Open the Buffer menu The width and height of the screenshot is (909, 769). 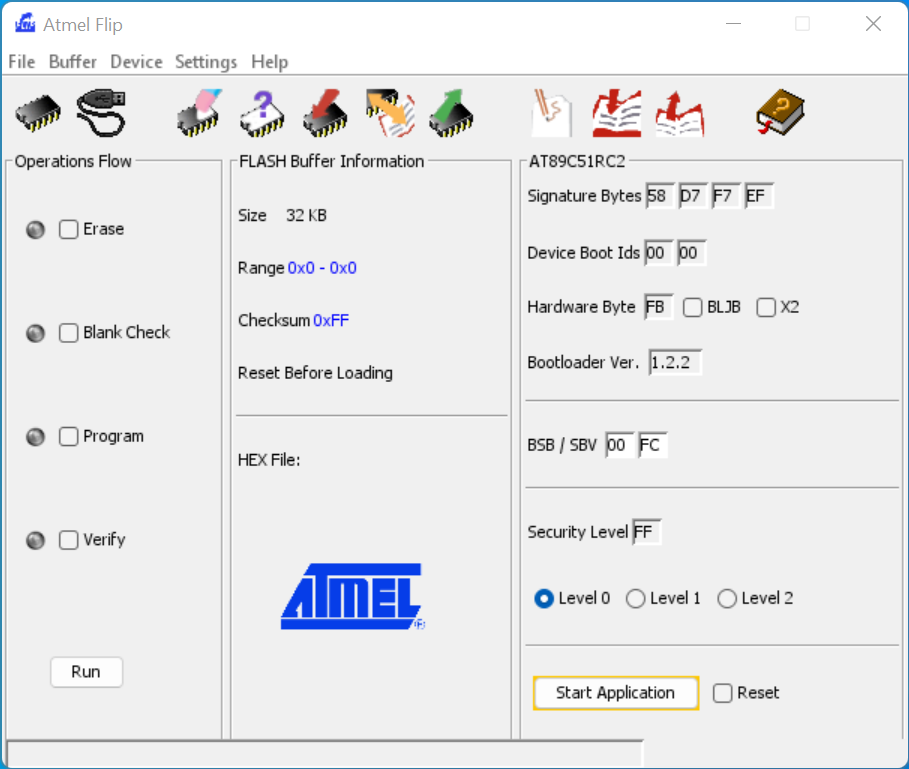(72, 61)
